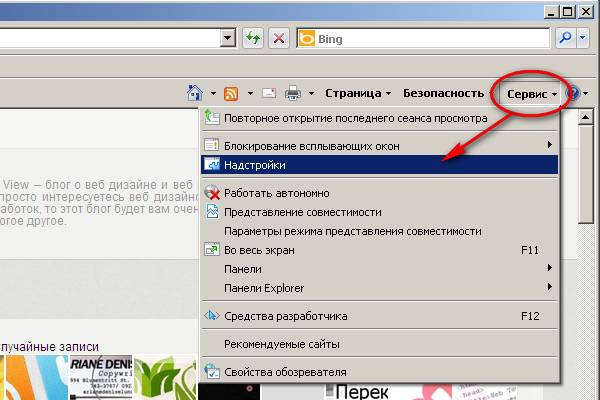The image size is (600, 400).
Task: Open the Страница toolbar menu
Action: 357,93
